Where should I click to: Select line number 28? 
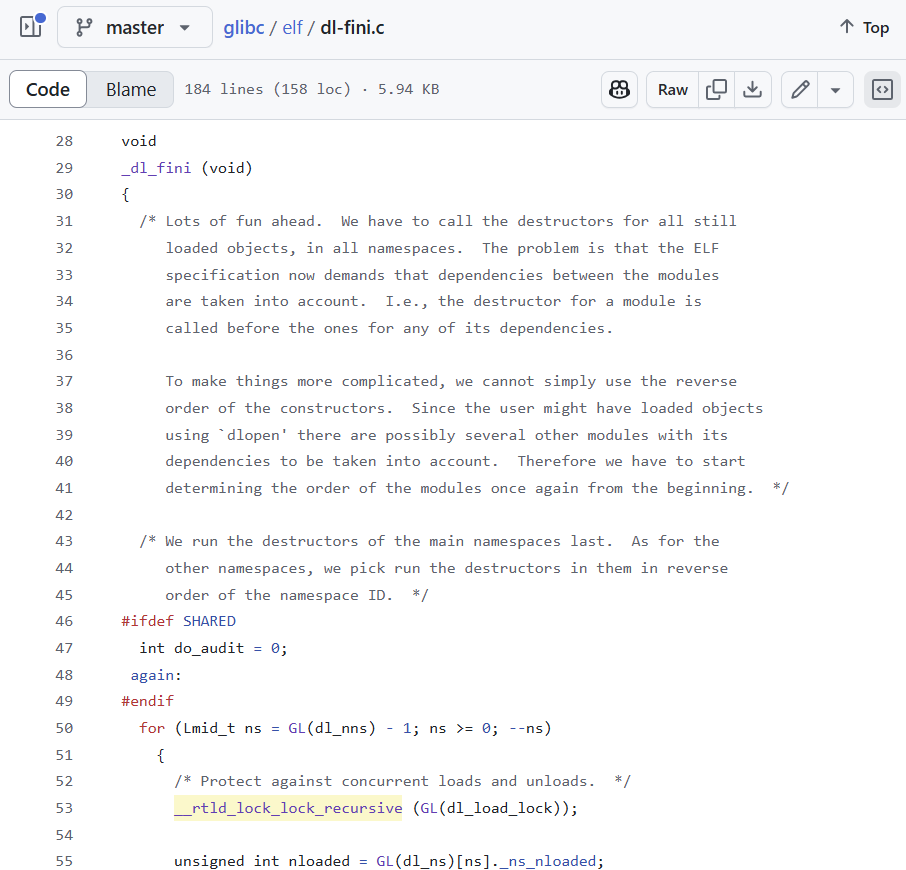[64, 141]
